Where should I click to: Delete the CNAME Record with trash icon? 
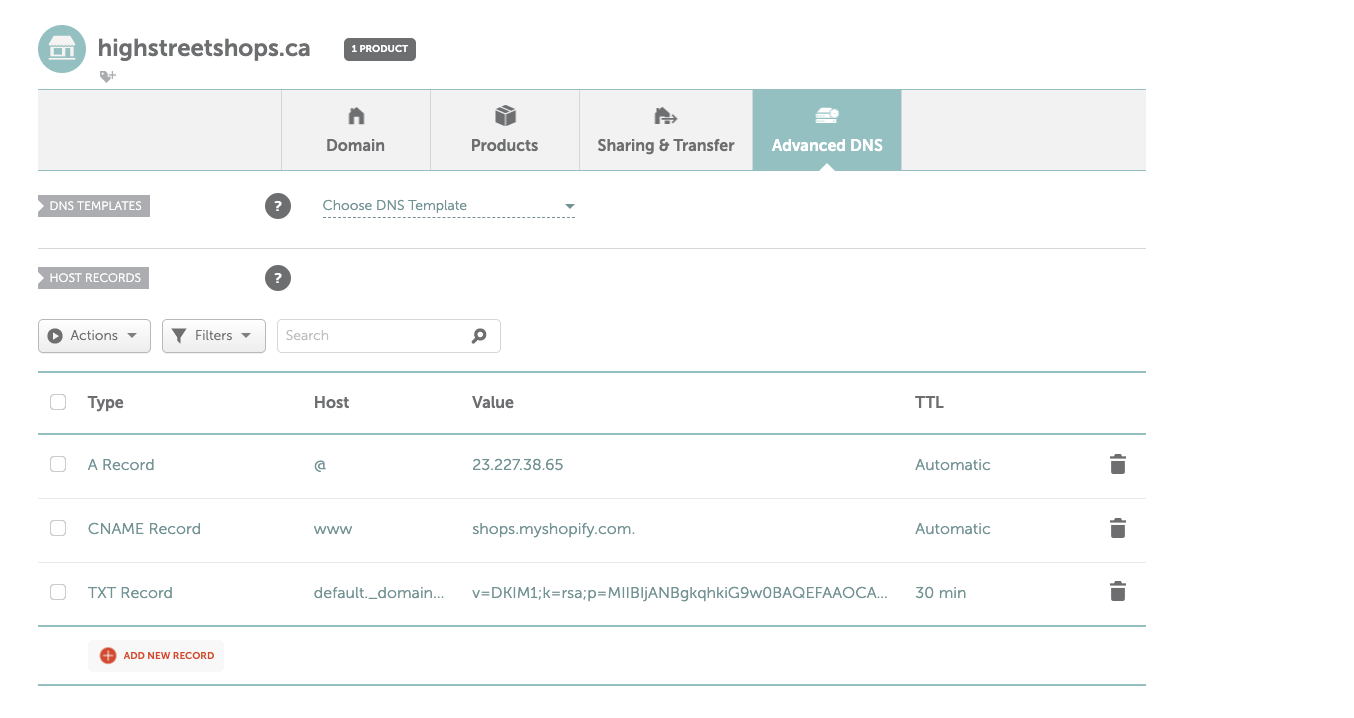(x=1117, y=529)
